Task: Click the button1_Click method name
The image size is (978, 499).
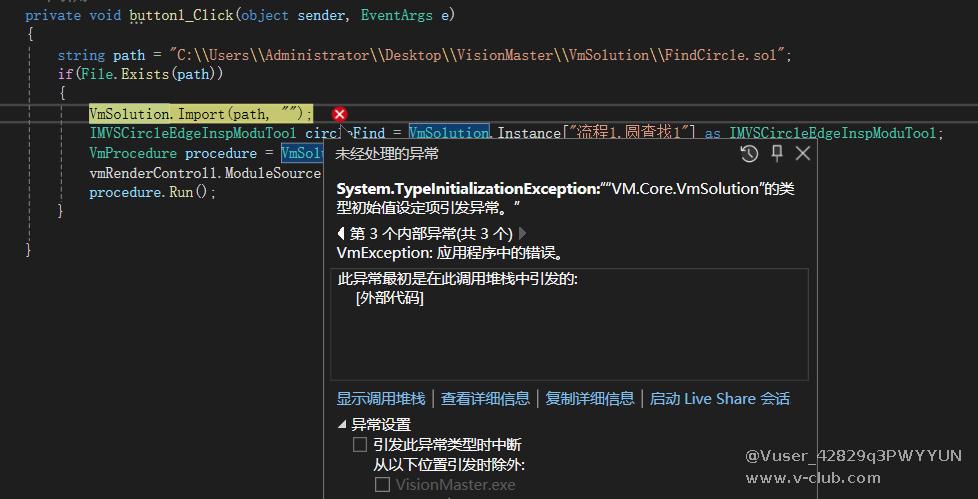Action: point(181,15)
